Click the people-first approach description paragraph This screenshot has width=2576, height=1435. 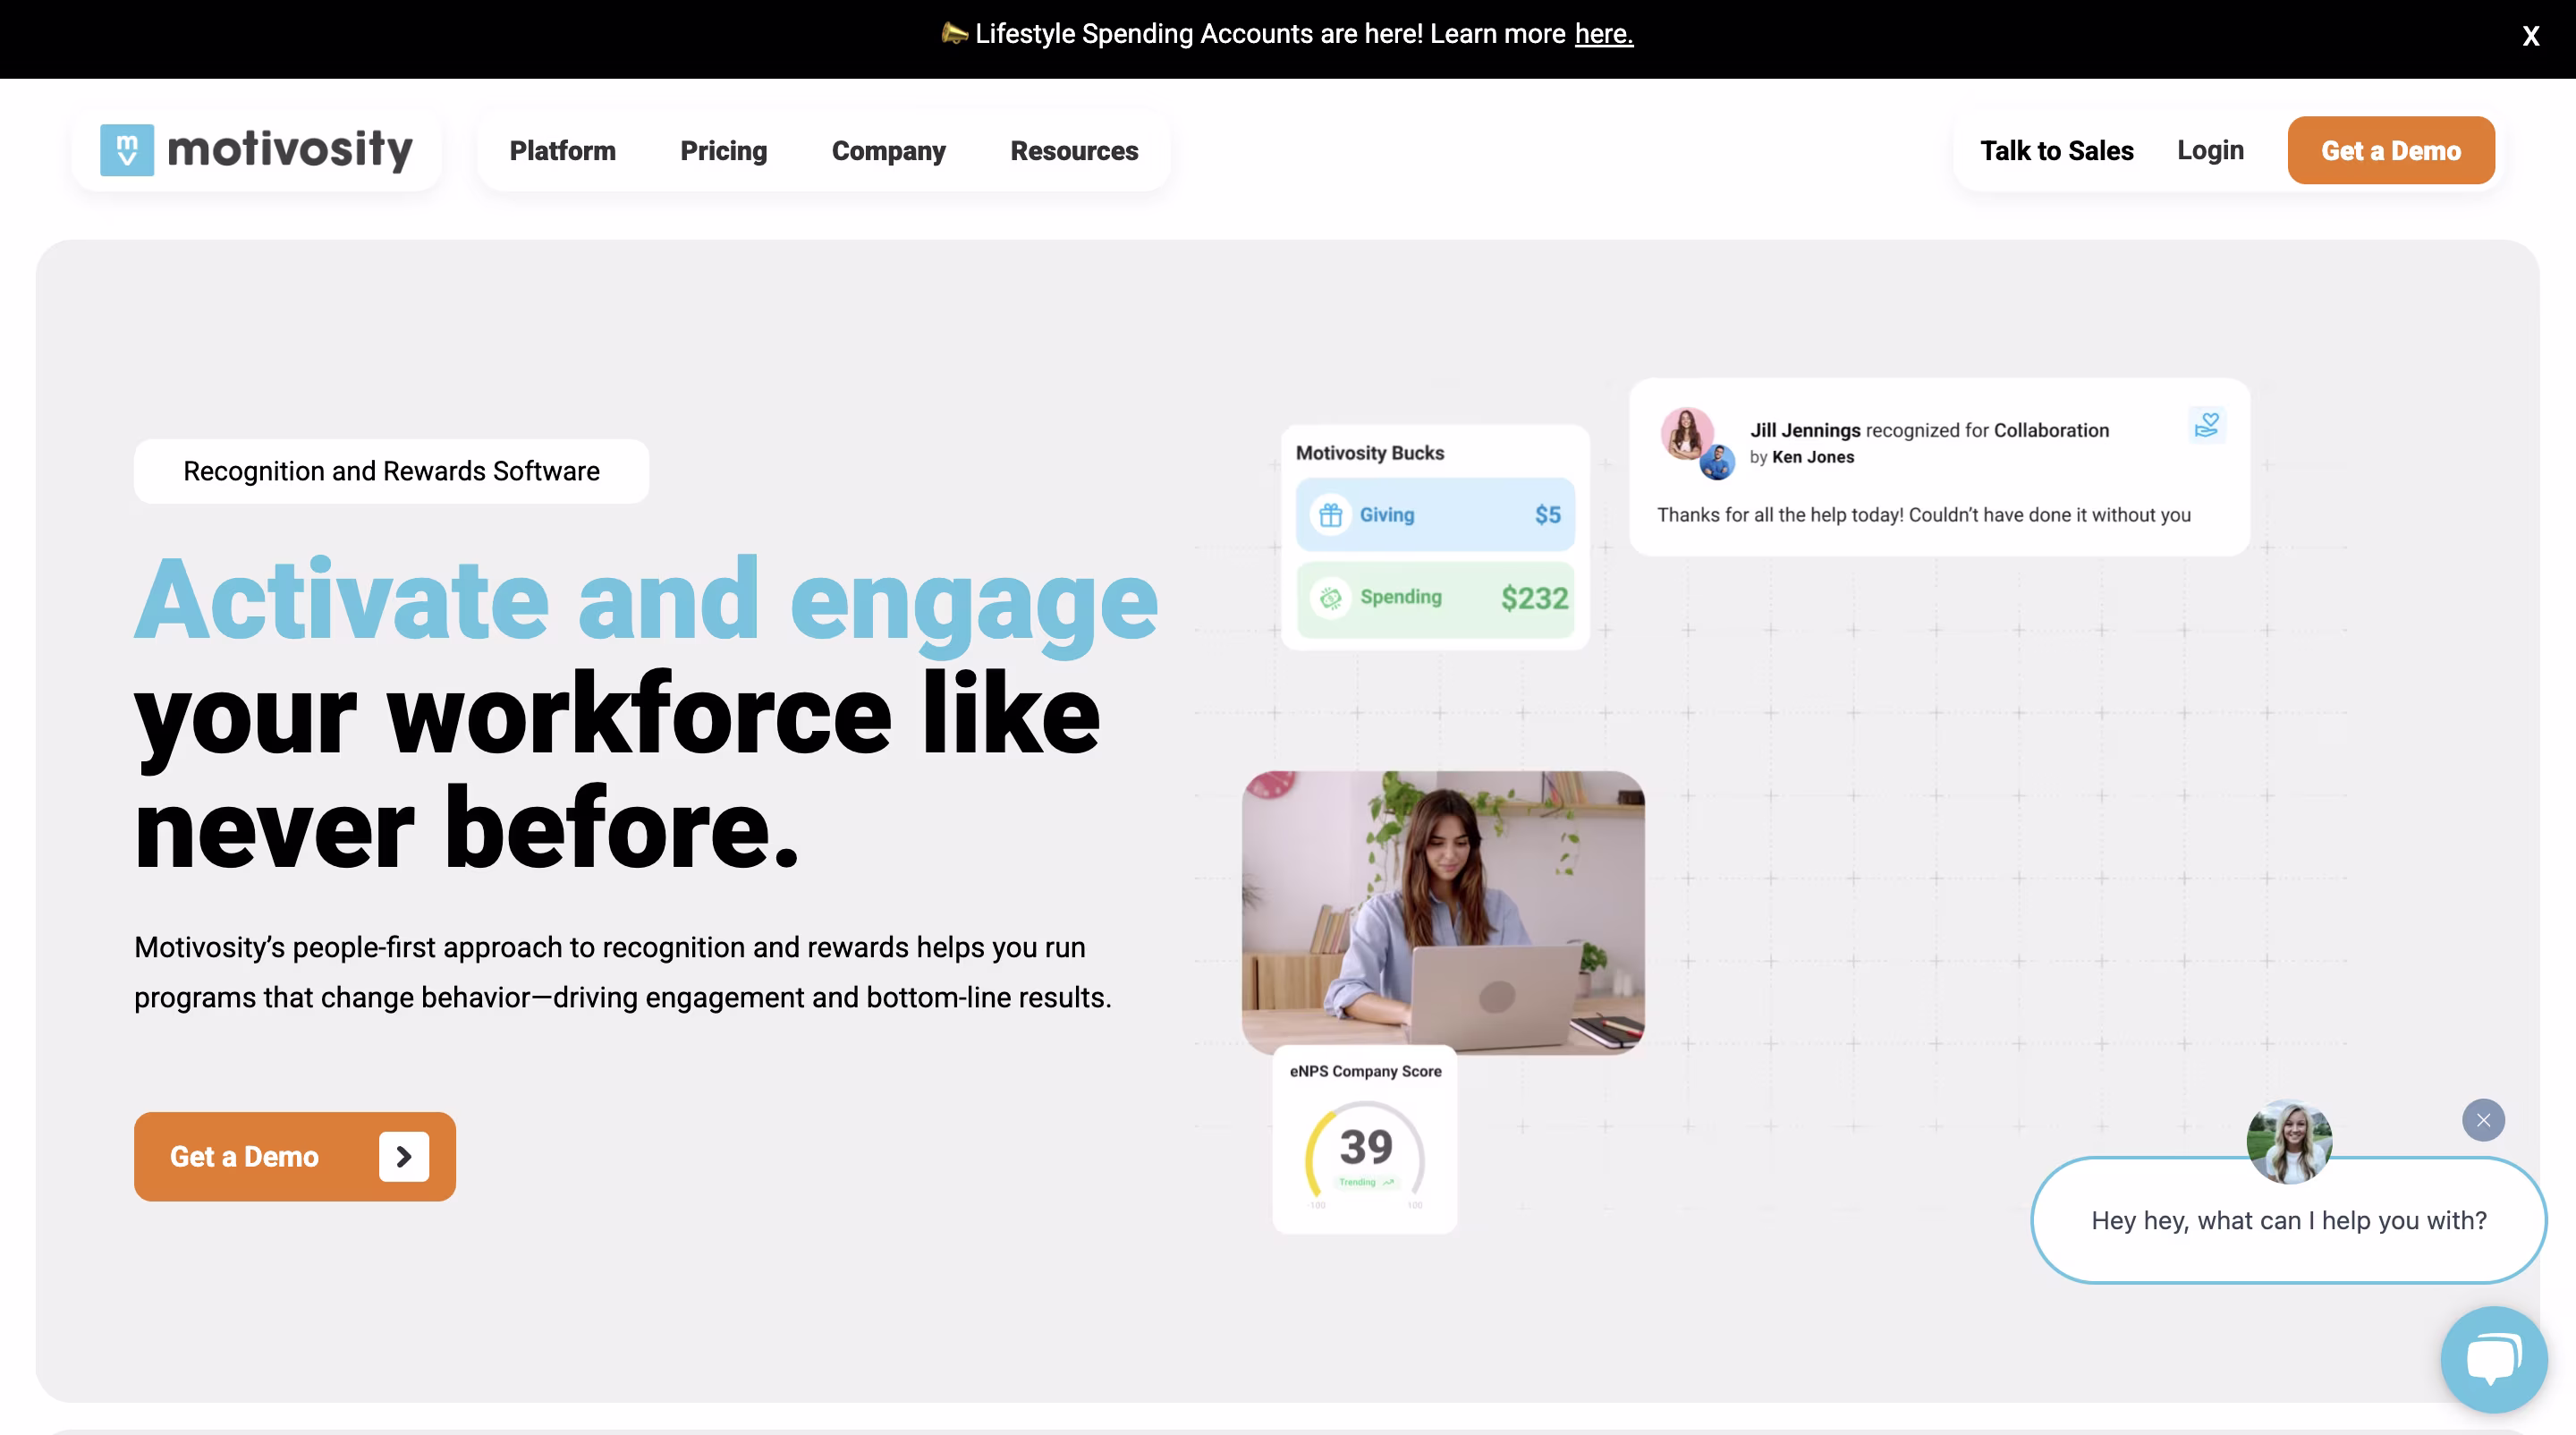coord(623,972)
